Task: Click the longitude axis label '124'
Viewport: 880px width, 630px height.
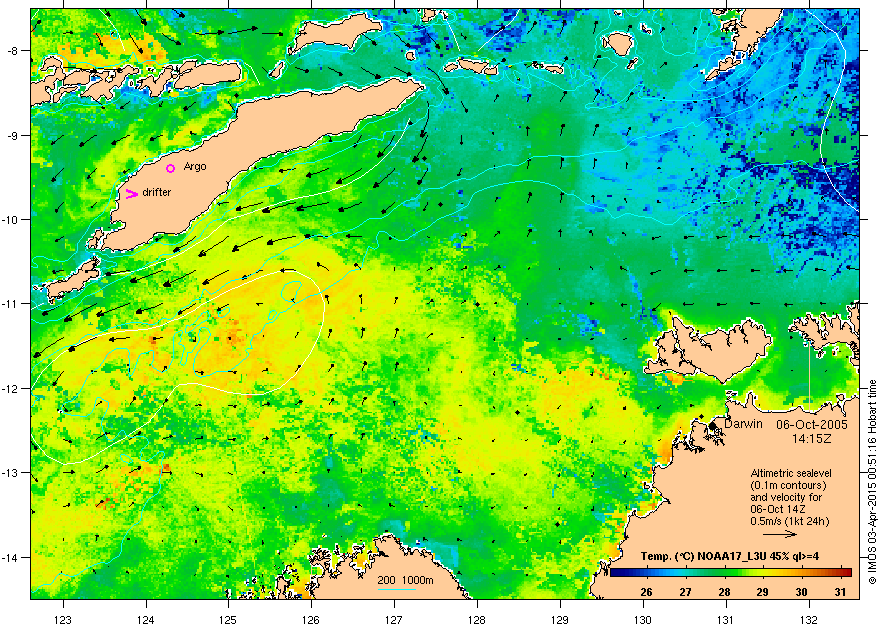Action: 146,620
